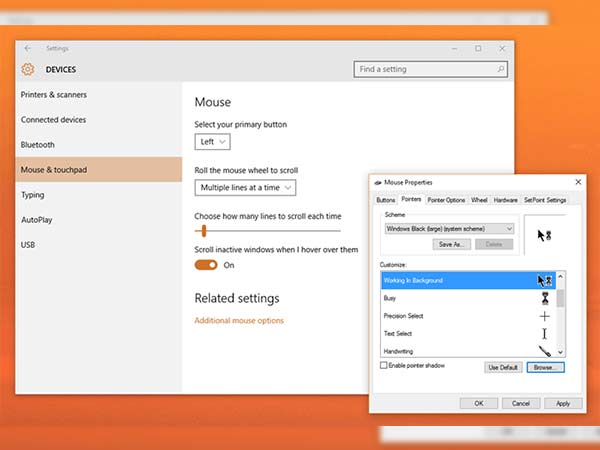Select the Busy hourglass pointer icon
The image size is (600, 450).
coord(544,298)
